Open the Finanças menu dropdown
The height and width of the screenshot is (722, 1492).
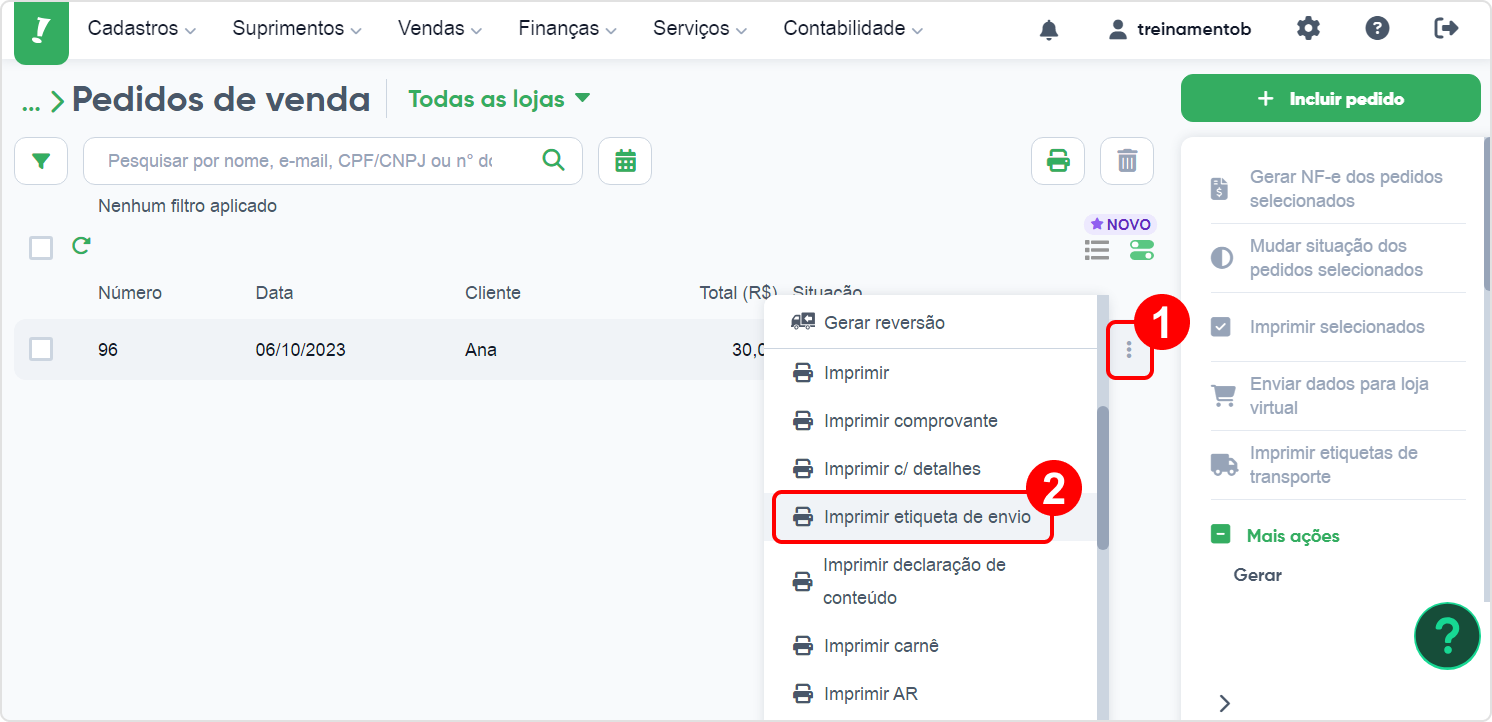[568, 29]
